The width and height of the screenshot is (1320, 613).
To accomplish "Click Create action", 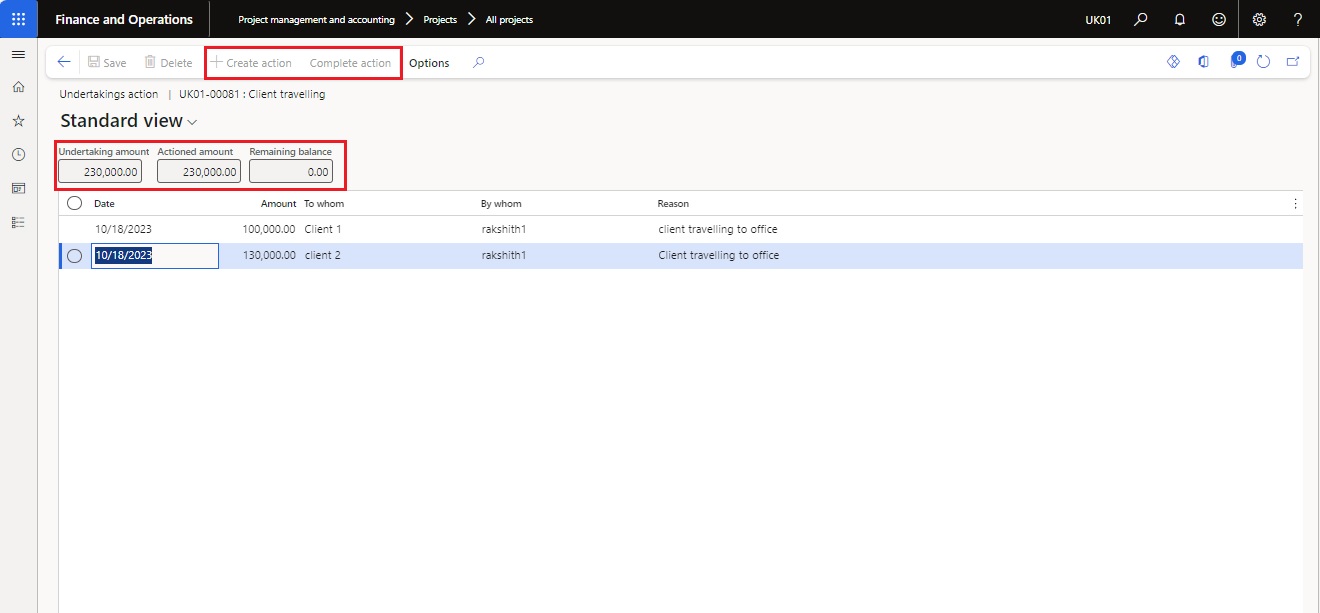I will (x=251, y=62).
